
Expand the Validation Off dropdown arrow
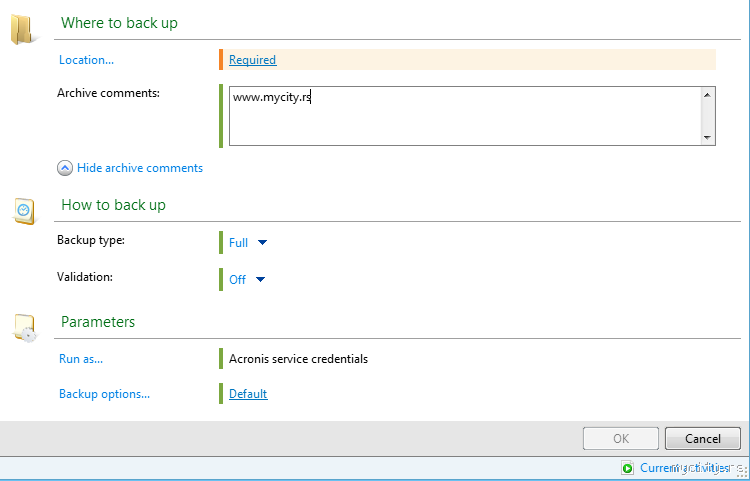click(260, 280)
